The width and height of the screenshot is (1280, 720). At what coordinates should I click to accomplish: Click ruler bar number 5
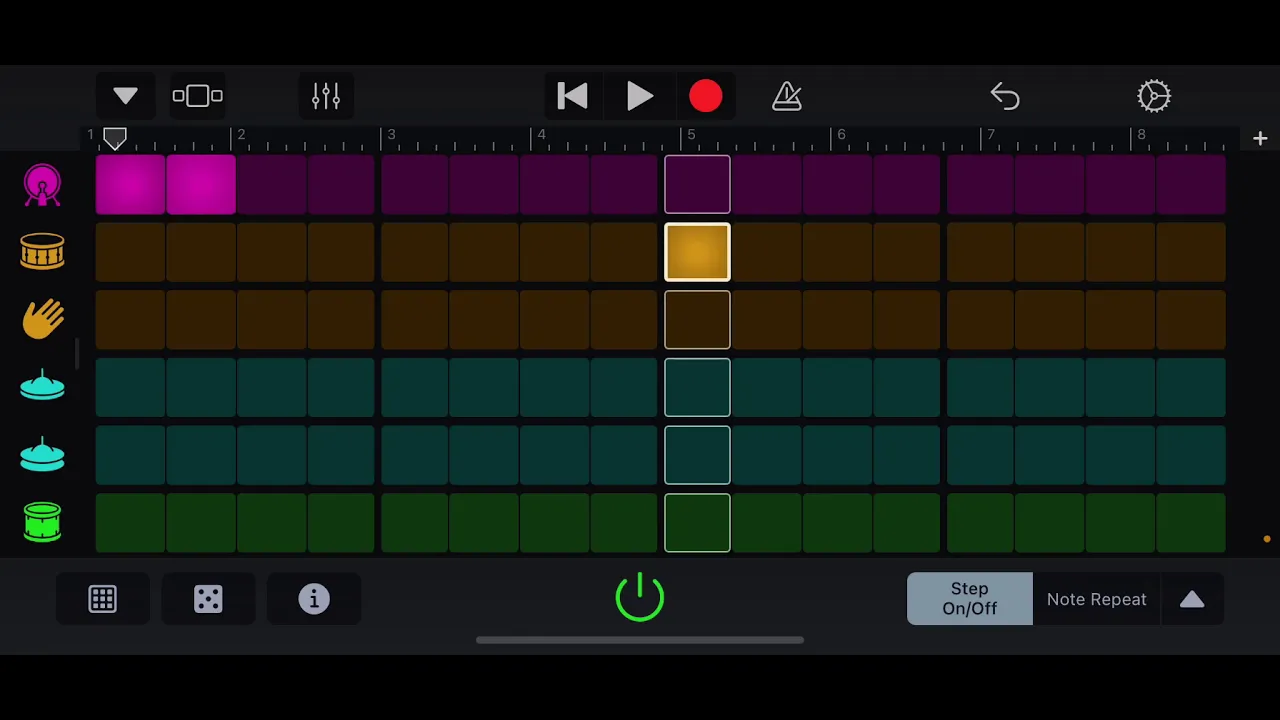tap(691, 135)
